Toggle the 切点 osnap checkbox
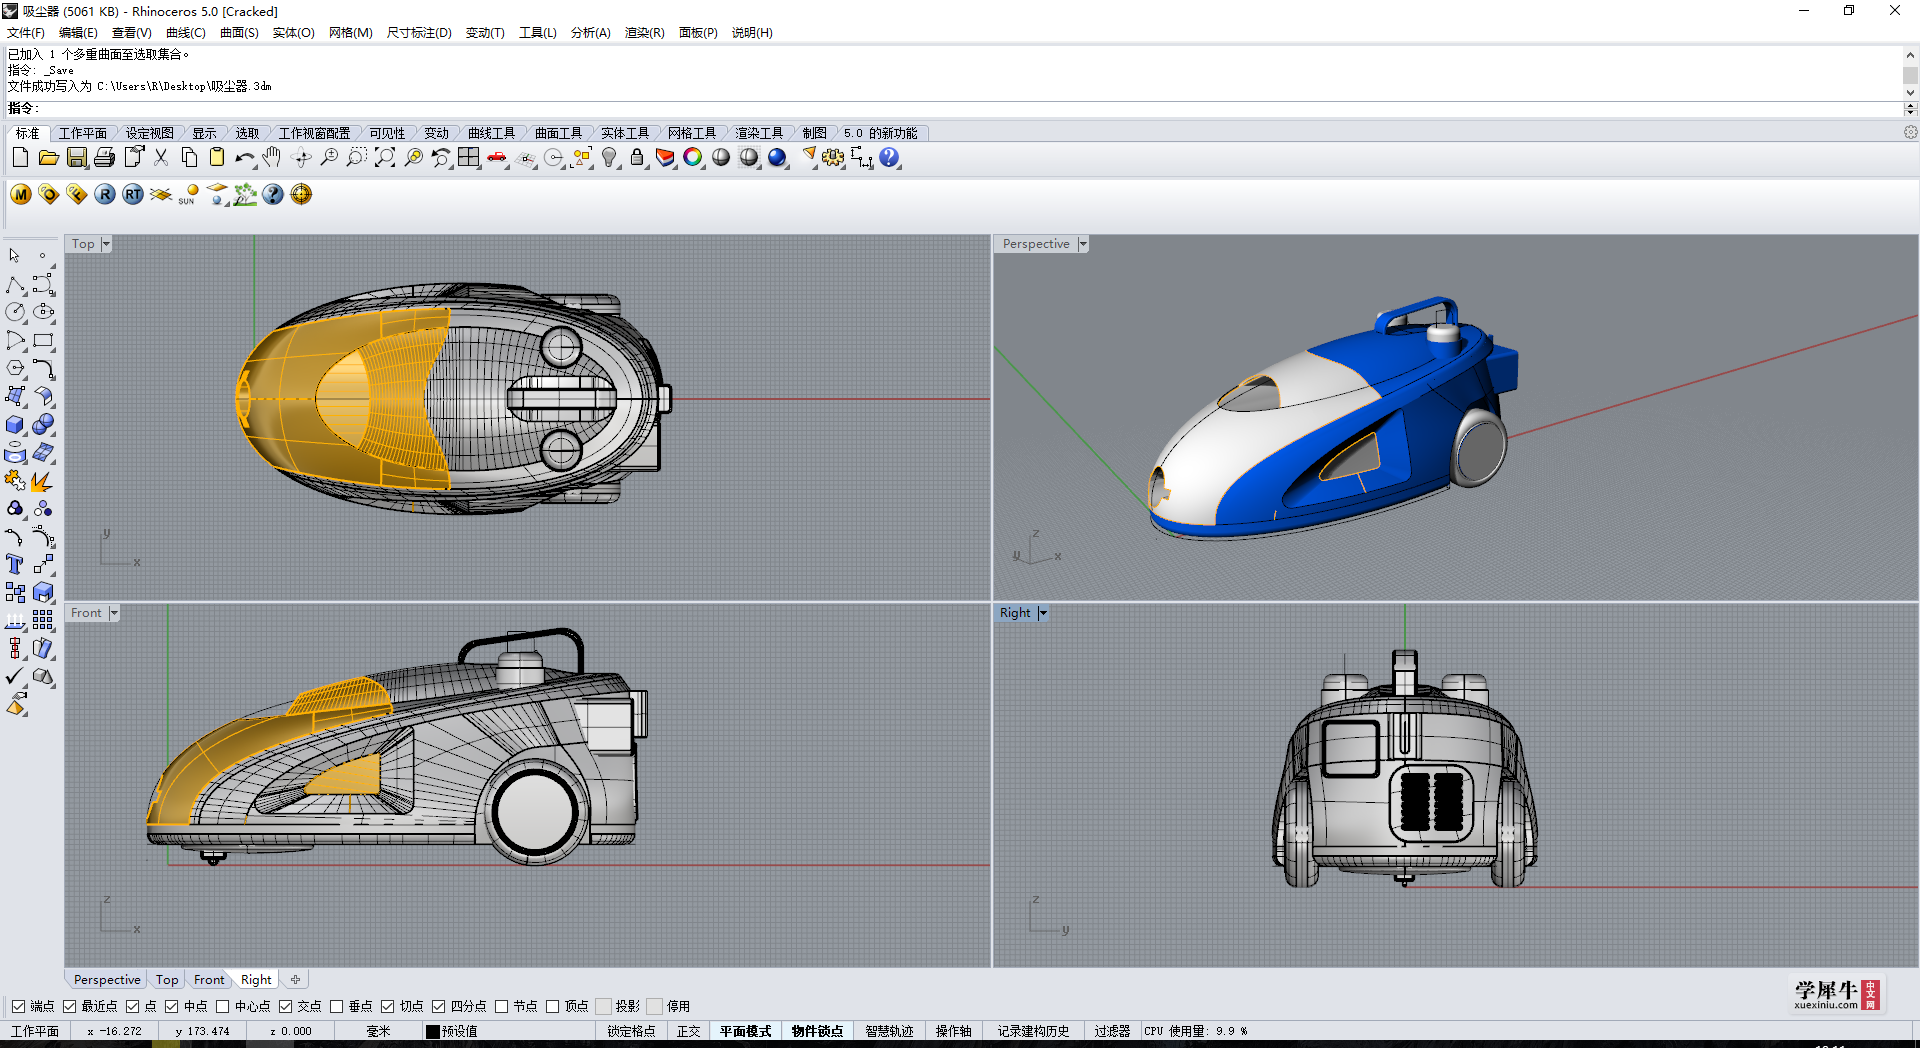 tap(387, 1006)
